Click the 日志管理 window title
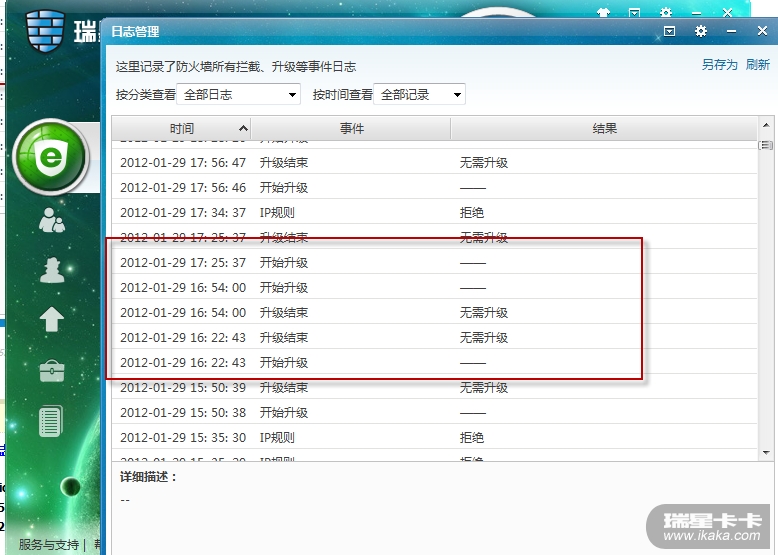This screenshot has width=778, height=555. [x=135, y=32]
